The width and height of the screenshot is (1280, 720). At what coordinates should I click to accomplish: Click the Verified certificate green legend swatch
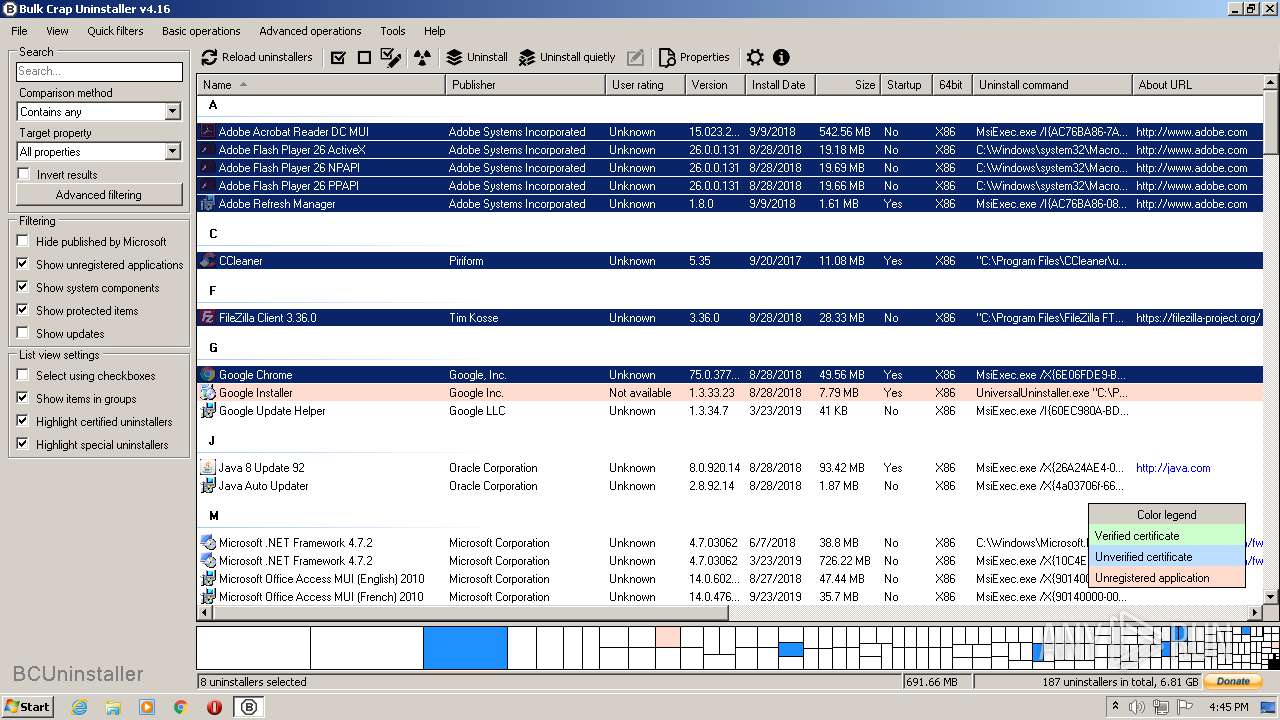click(1167, 536)
